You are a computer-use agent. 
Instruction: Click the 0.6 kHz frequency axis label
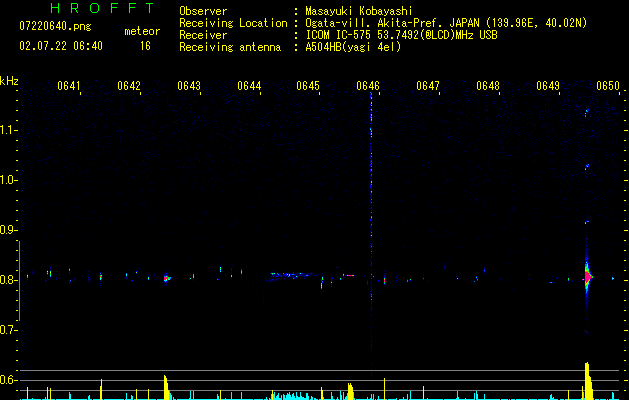(8, 380)
